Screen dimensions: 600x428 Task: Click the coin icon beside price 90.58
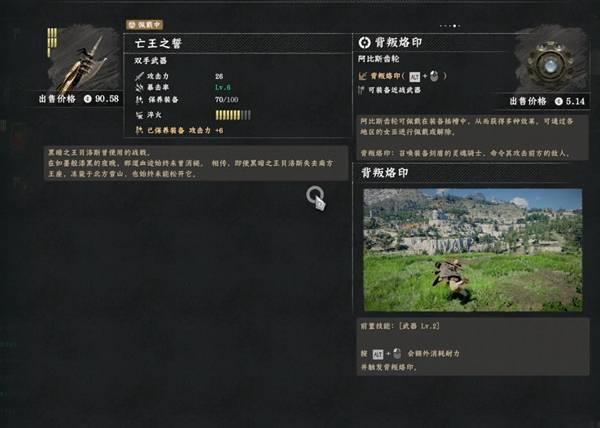tap(88, 99)
